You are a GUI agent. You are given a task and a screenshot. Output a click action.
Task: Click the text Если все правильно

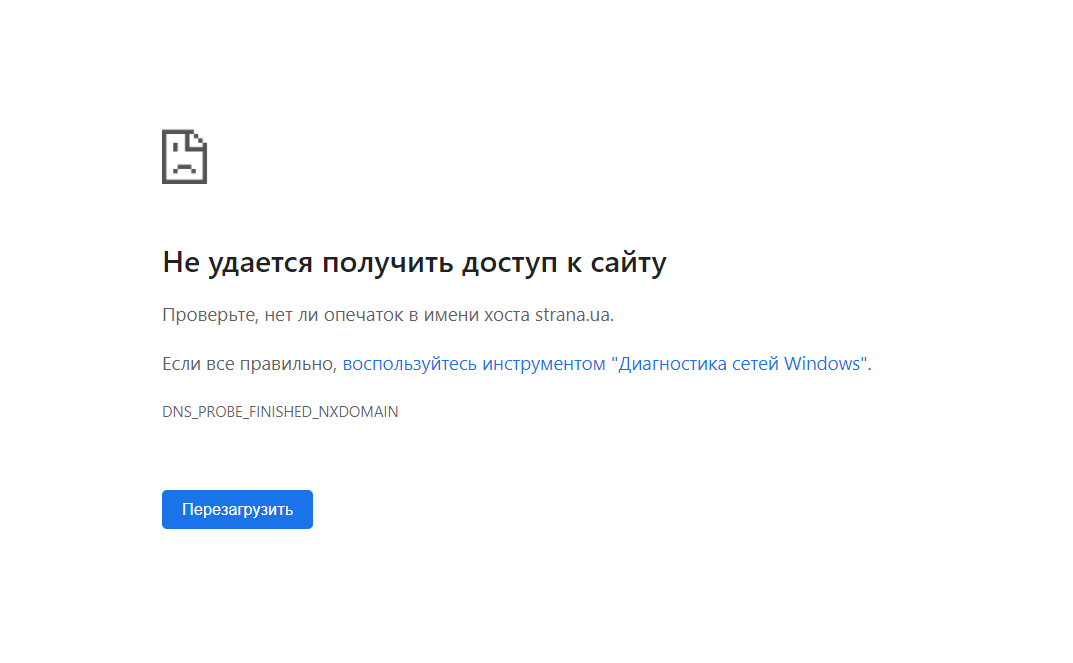tap(249, 364)
